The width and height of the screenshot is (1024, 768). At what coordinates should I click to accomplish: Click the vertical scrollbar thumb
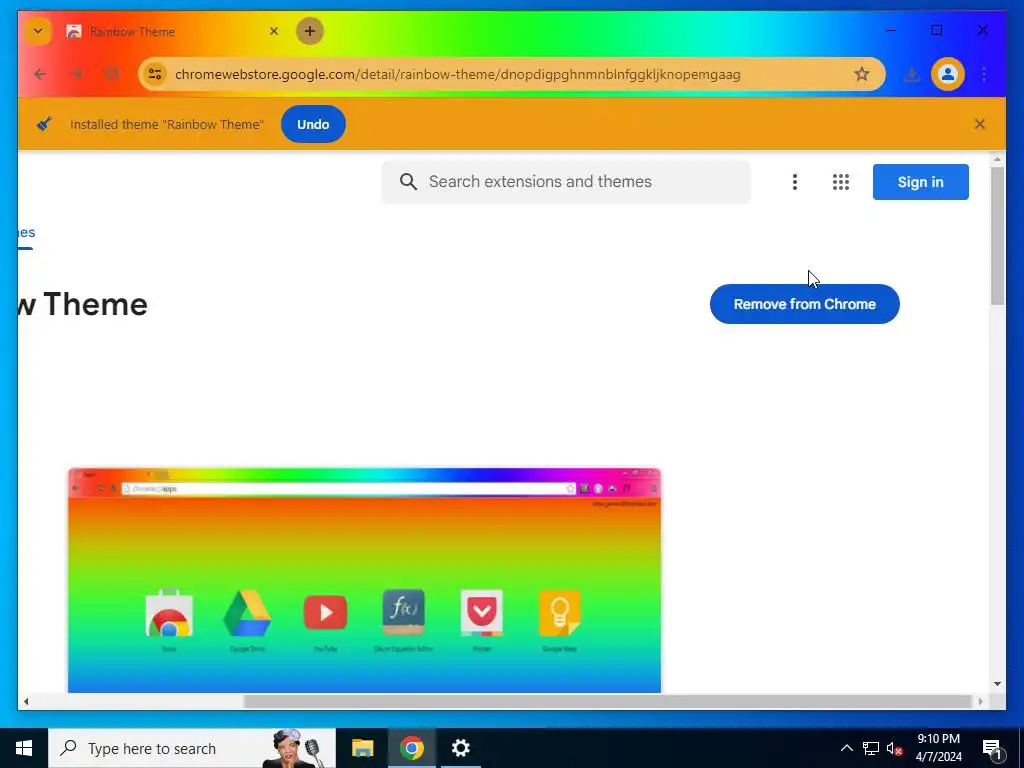coord(997,235)
